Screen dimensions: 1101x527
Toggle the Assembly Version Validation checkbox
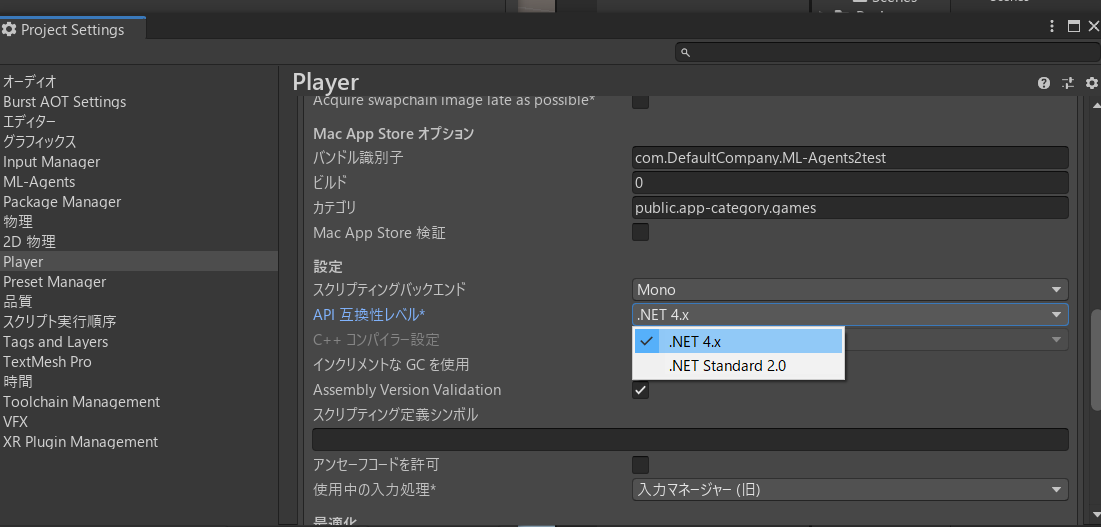click(640, 390)
